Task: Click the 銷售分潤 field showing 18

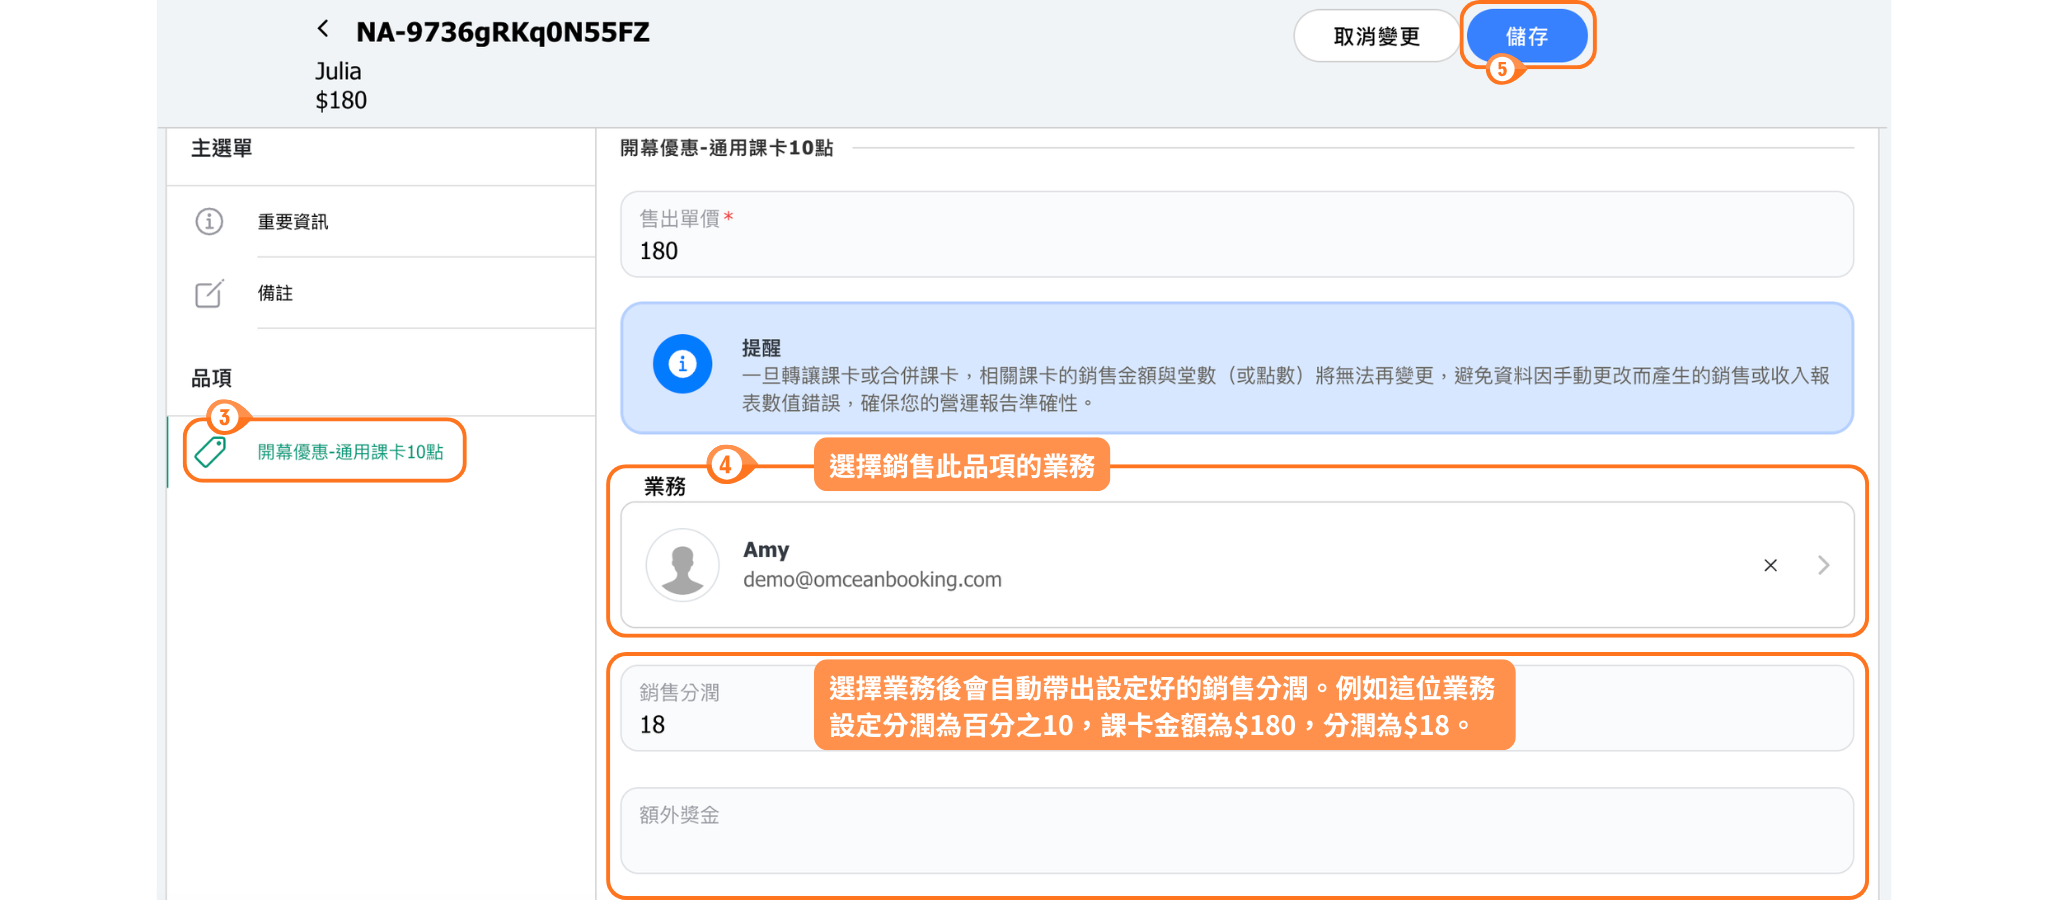Action: (720, 723)
